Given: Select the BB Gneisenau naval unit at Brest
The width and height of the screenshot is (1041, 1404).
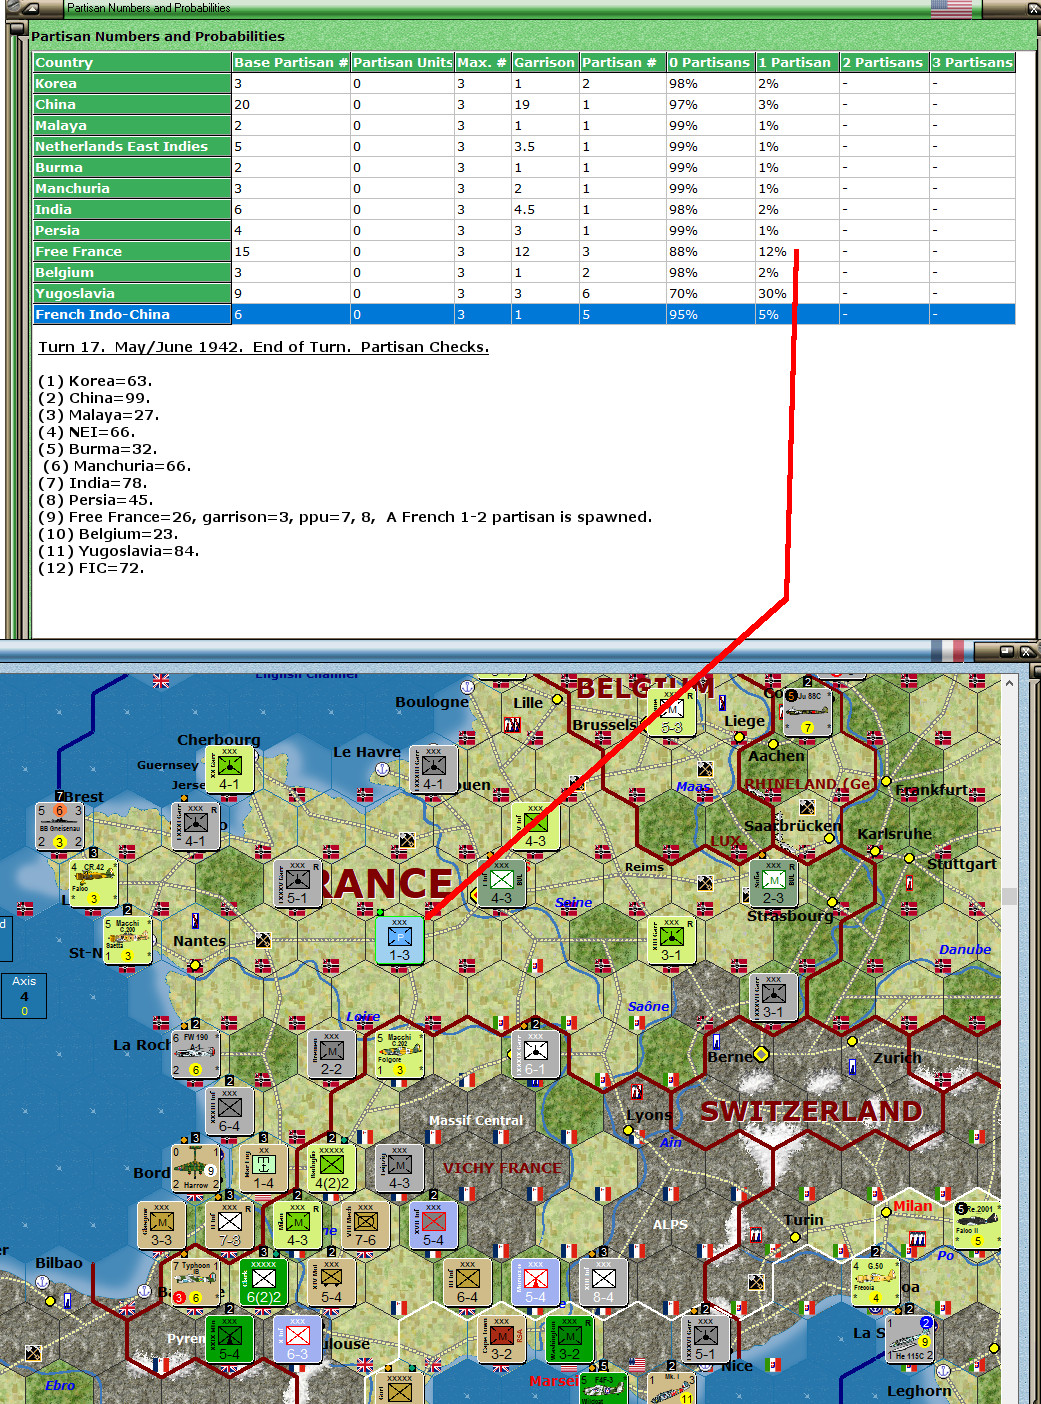Looking at the screenshot, I should pyautogui.click(x=60, y=826).
